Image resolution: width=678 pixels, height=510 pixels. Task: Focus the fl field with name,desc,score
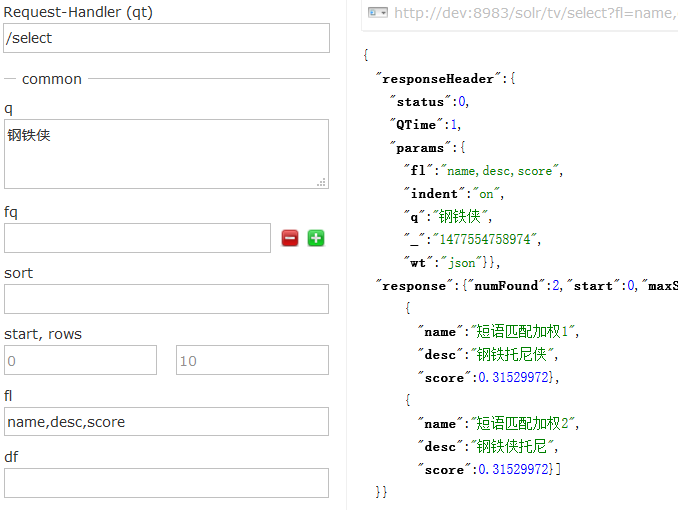click(x=166, y=421)
